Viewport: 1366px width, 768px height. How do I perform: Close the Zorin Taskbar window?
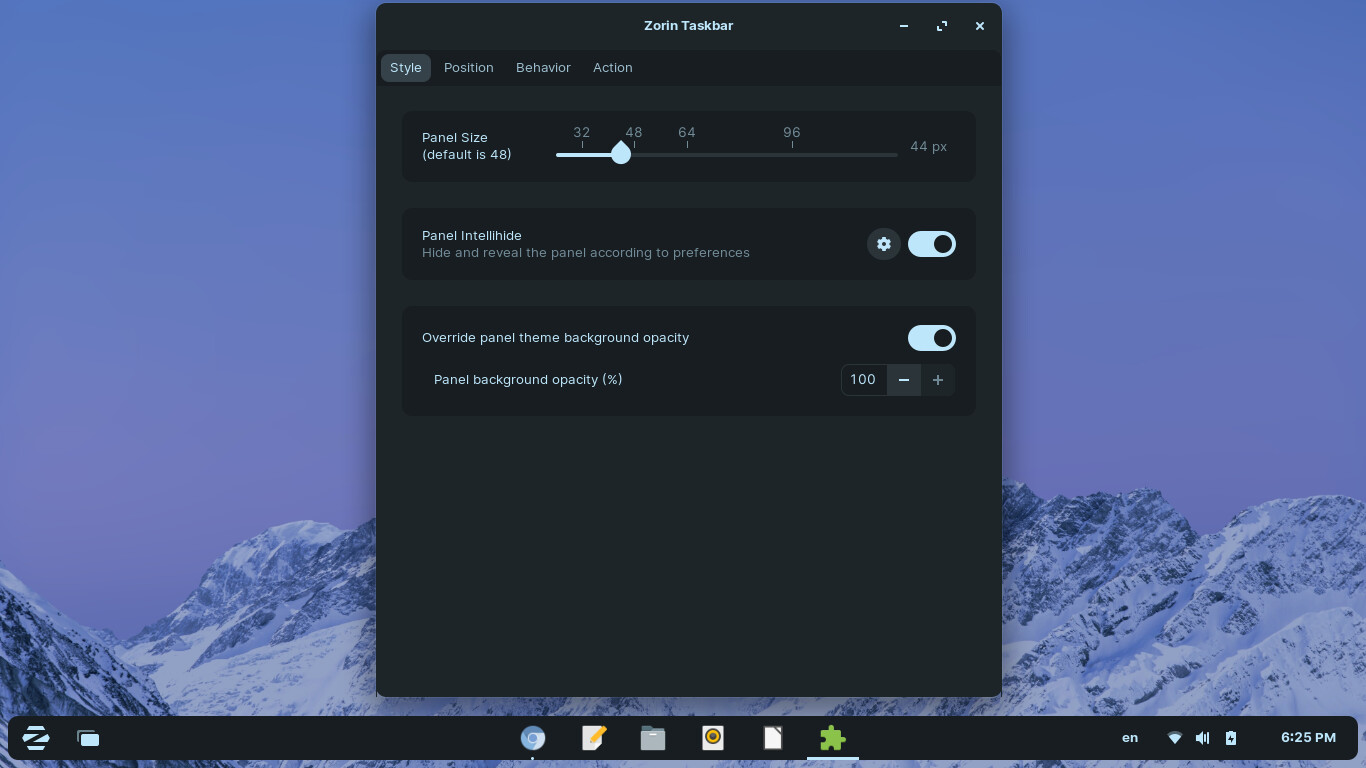point(980,26)
